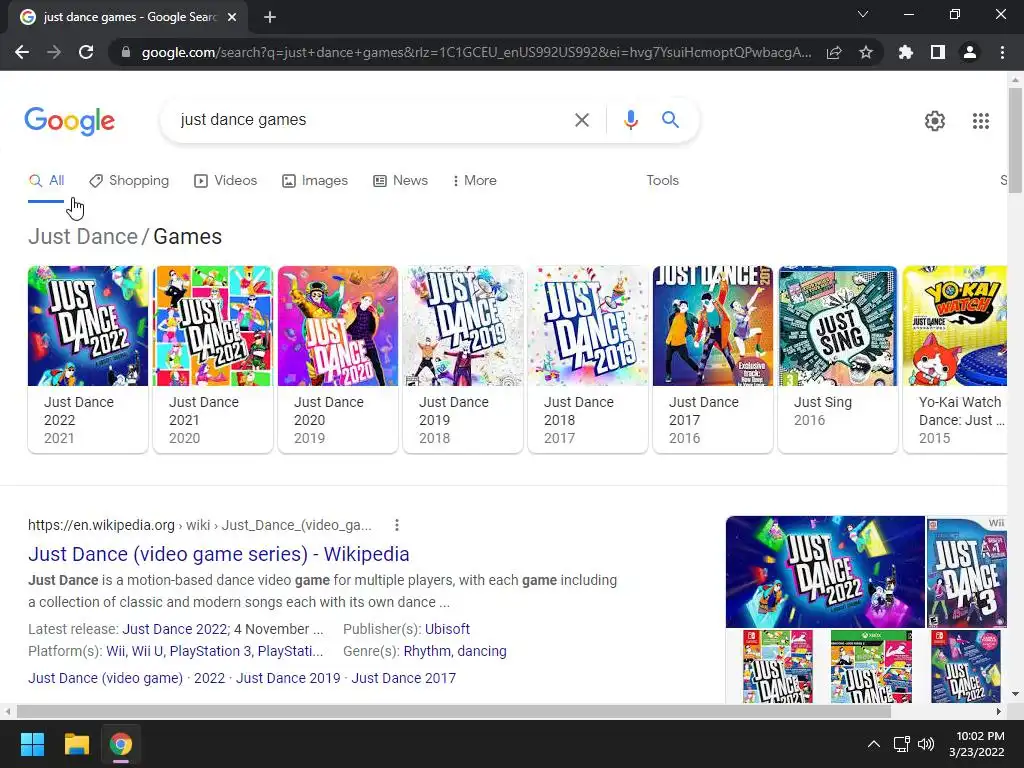
Task: Open the tab search chevron
Action: (x=863, y=14)
